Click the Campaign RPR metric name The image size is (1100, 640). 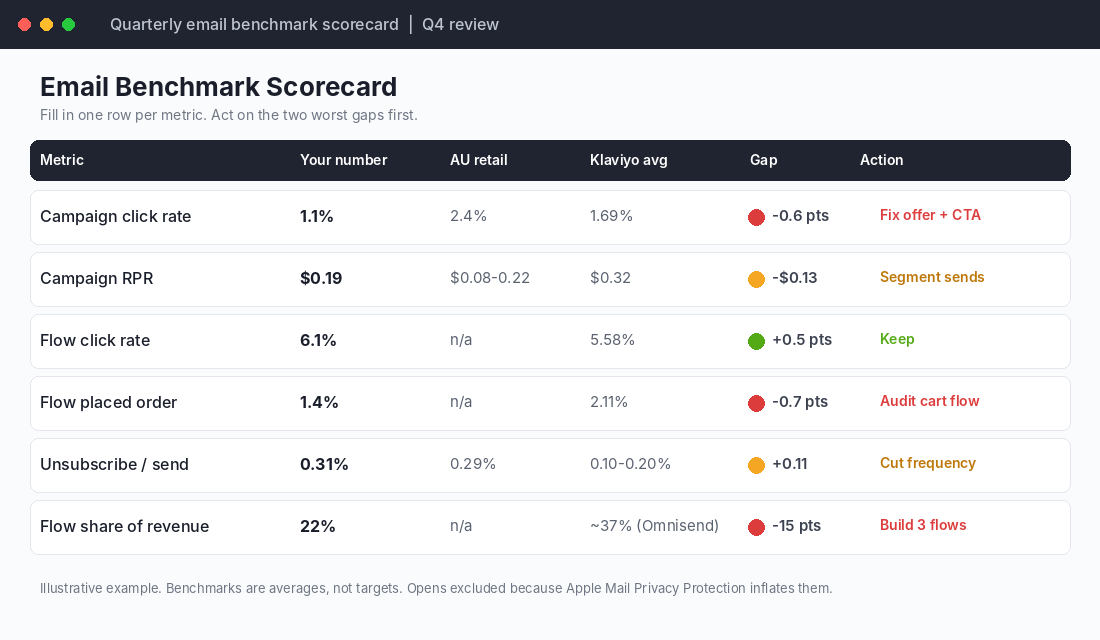(x=97, y=279)
